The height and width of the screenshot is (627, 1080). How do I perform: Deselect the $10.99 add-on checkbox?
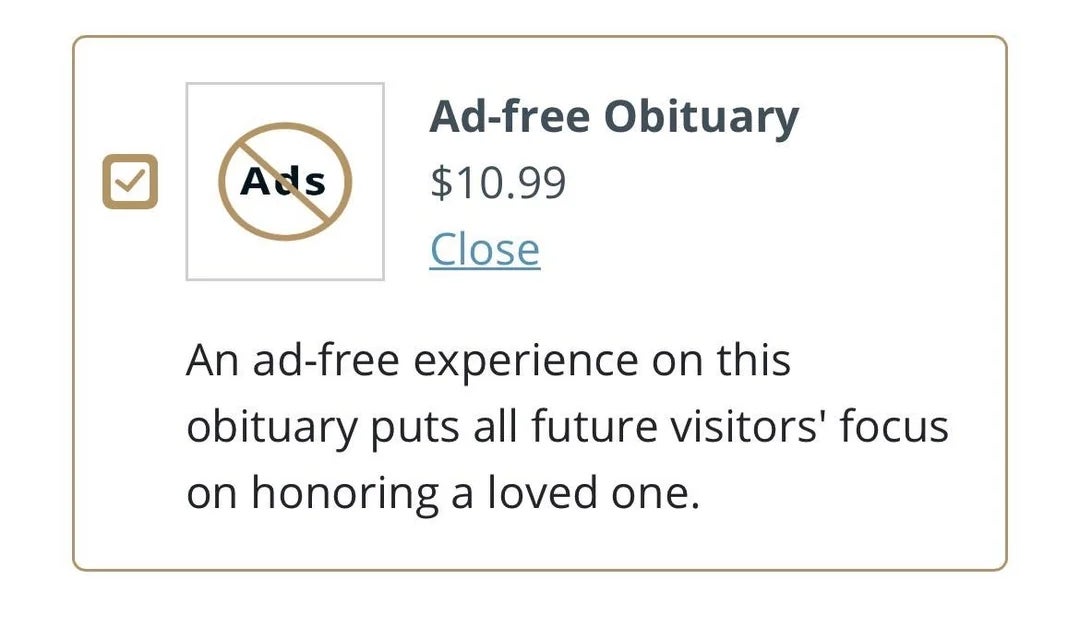click(x=130, y=182)
